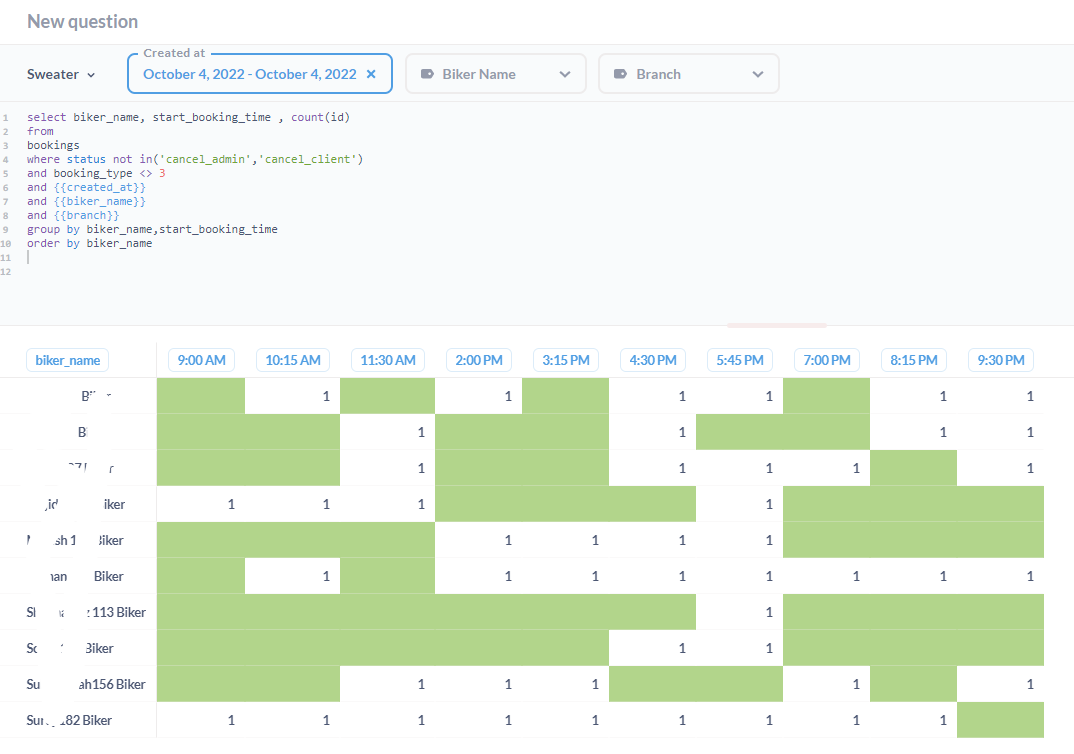The width and height of the screenshot is (1074, 754).
Task: Click the New question title
Action: [83, 21]
